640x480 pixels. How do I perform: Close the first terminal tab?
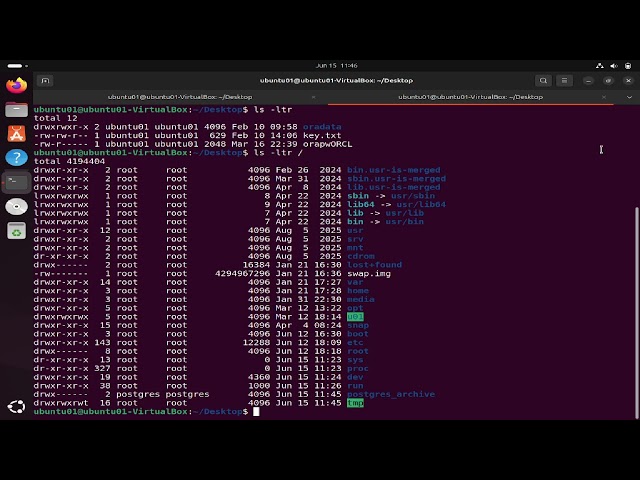(313, 97)
